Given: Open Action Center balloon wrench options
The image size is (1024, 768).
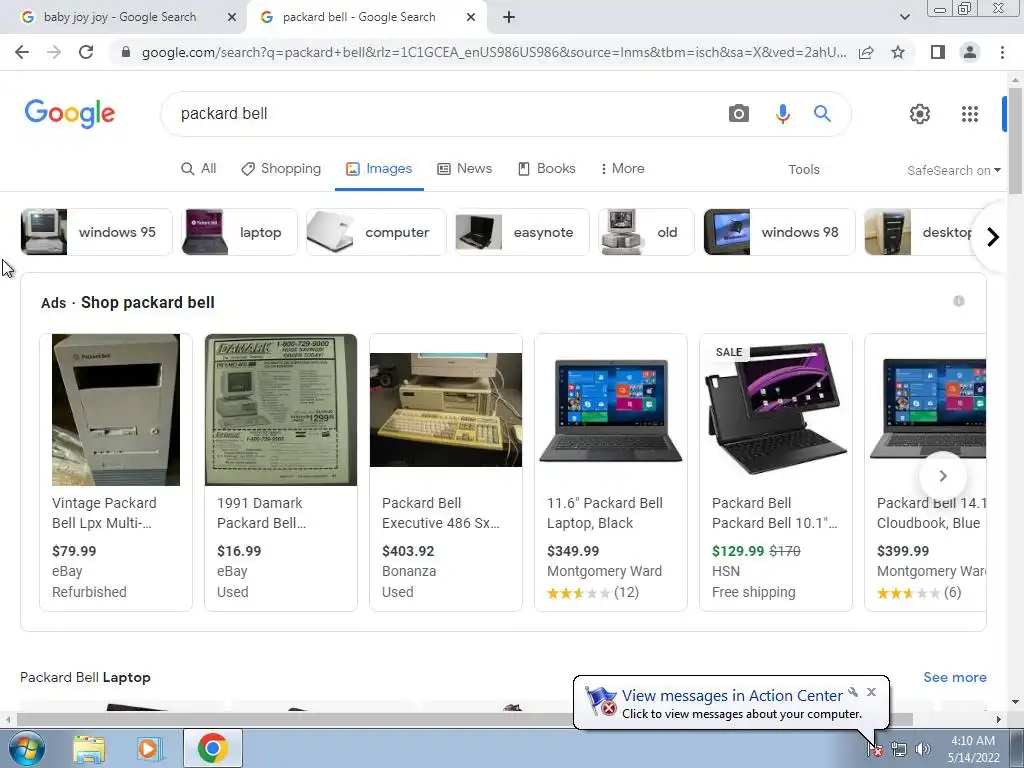Looking at the screenshot, I should tap(853, 692).
